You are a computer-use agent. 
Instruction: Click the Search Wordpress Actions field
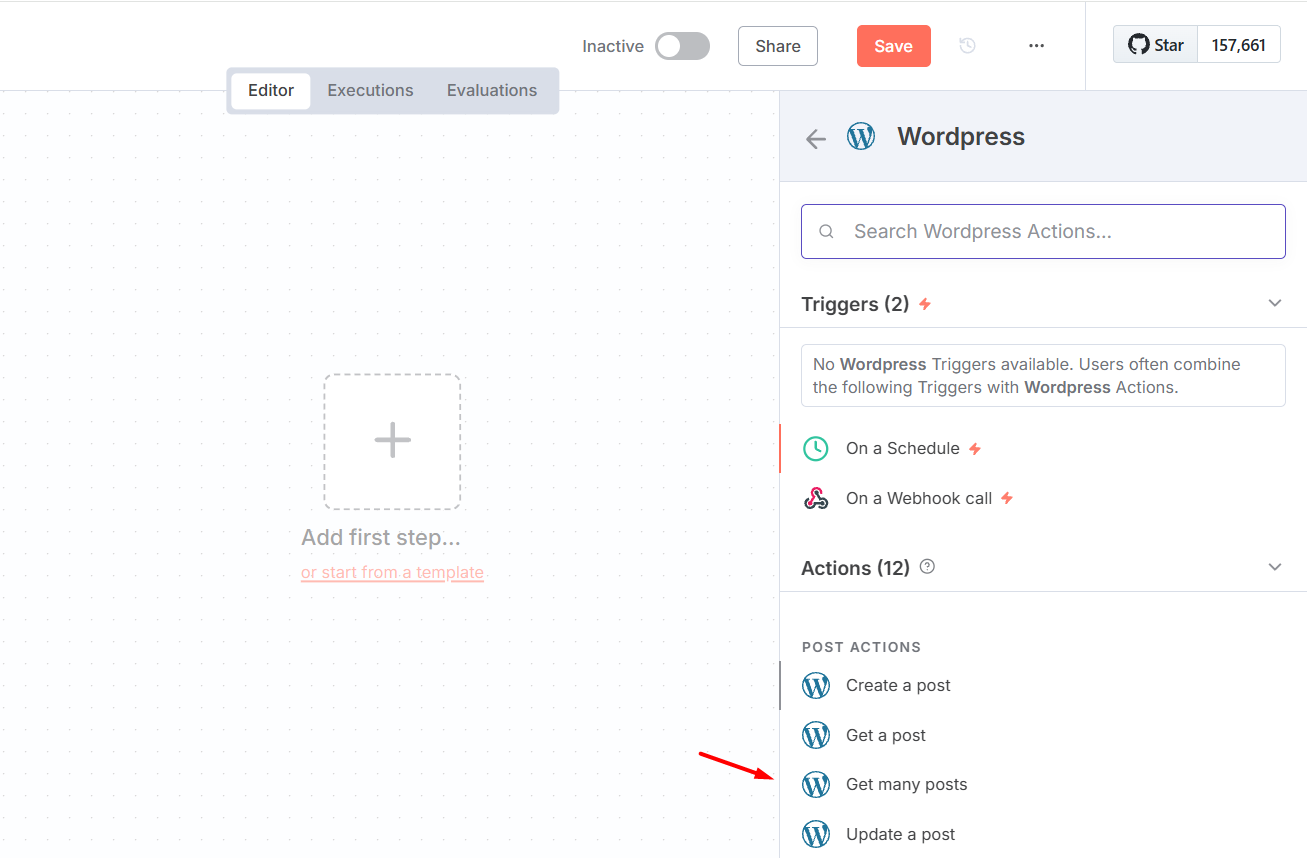[1043, 231]
